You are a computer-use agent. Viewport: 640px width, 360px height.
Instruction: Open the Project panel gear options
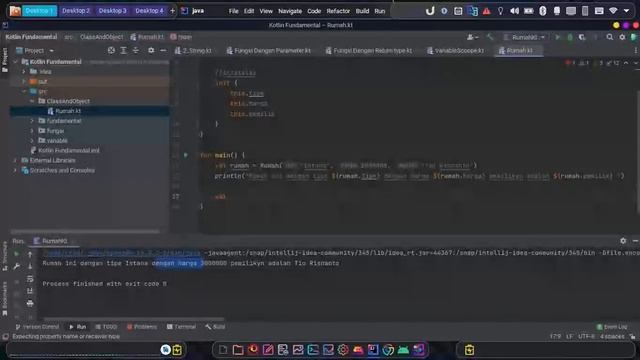click(x=151, y=50)
